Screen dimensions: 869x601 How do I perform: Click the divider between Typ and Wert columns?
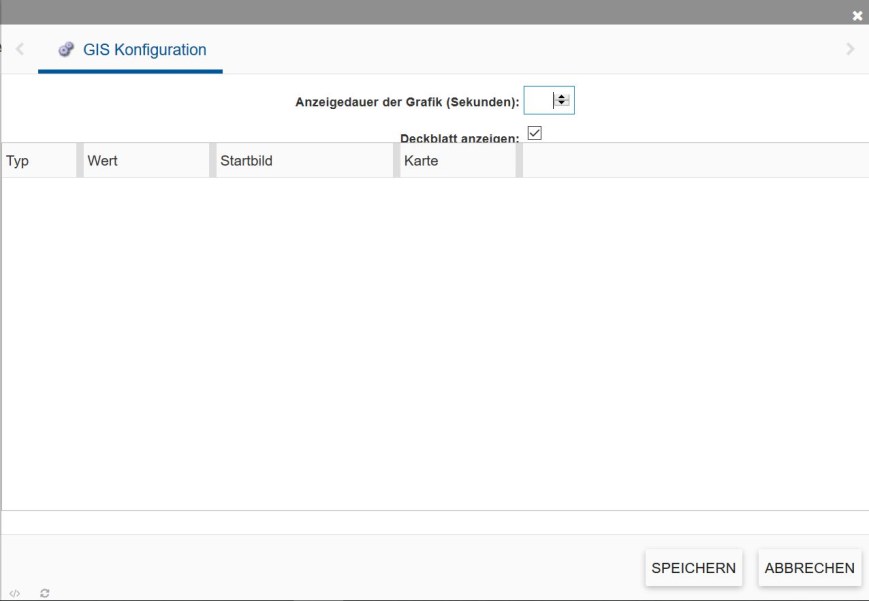(x=80, y=161)
